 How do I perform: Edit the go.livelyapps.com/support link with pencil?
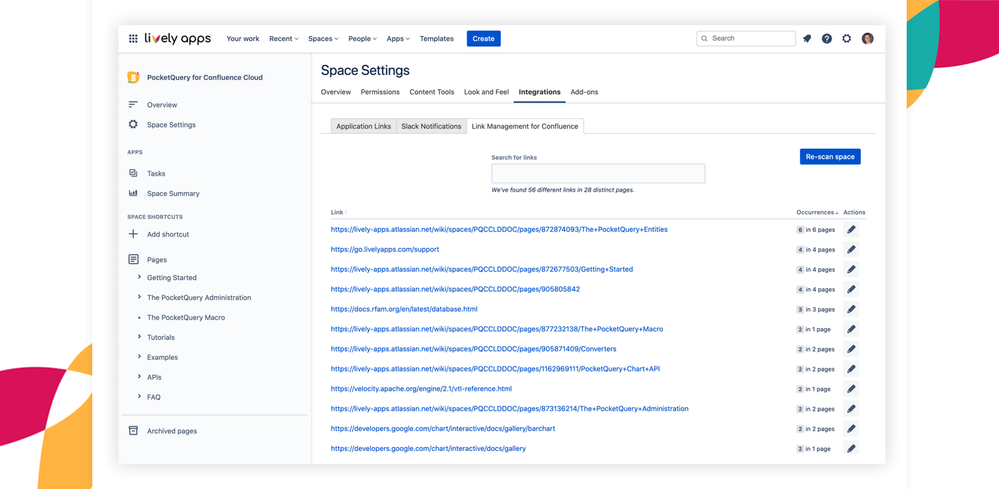click(x=851, y=250)
